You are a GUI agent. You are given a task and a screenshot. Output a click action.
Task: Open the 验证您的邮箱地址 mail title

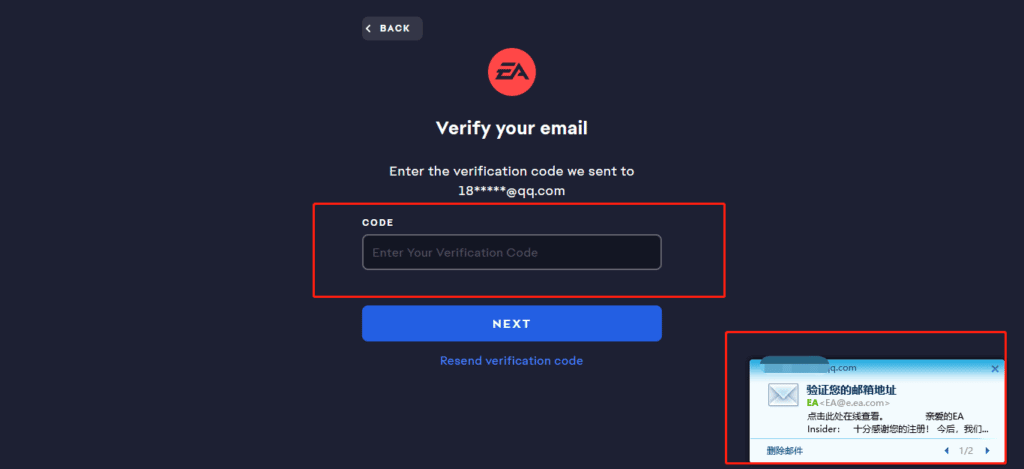coord(852,390)
